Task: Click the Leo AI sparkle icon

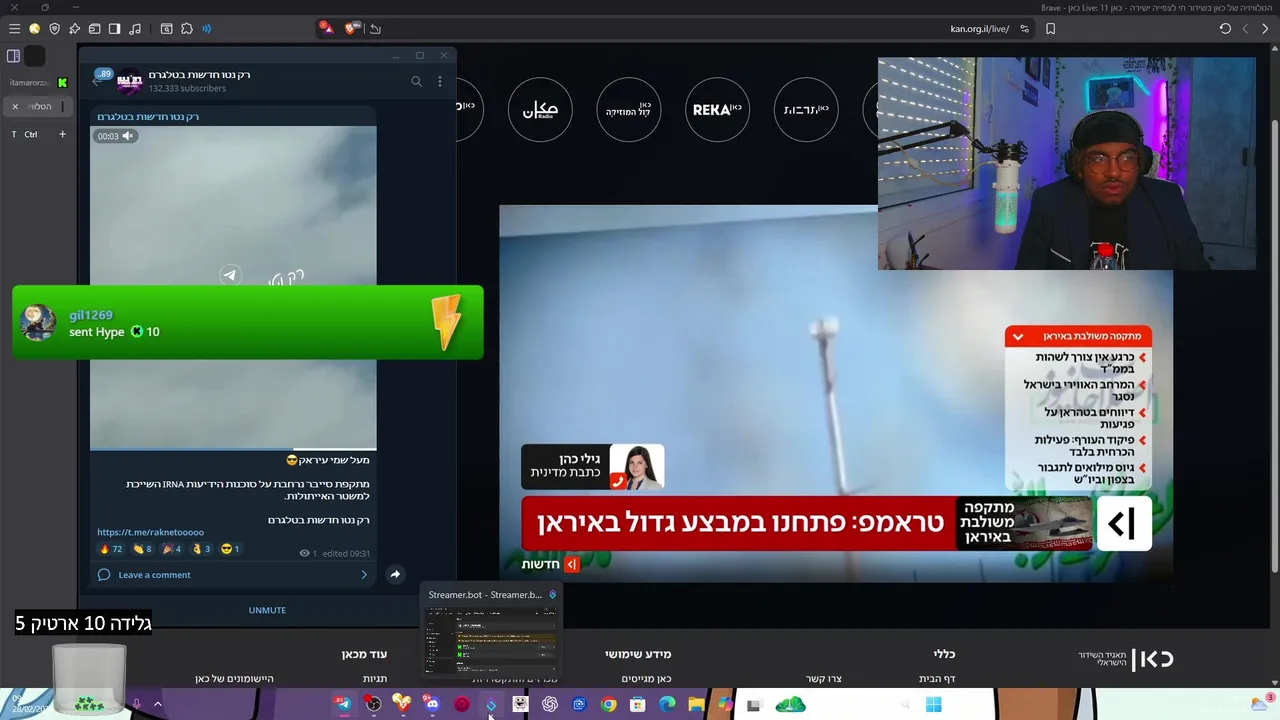Action: point(75,29)
